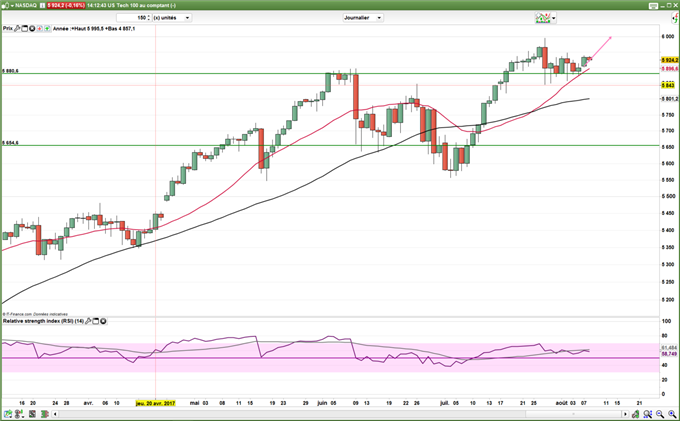This screenshot has height=421, width=680.
Task: Open Prix panel settings wrench icon
Action: (x=17, y=28)
